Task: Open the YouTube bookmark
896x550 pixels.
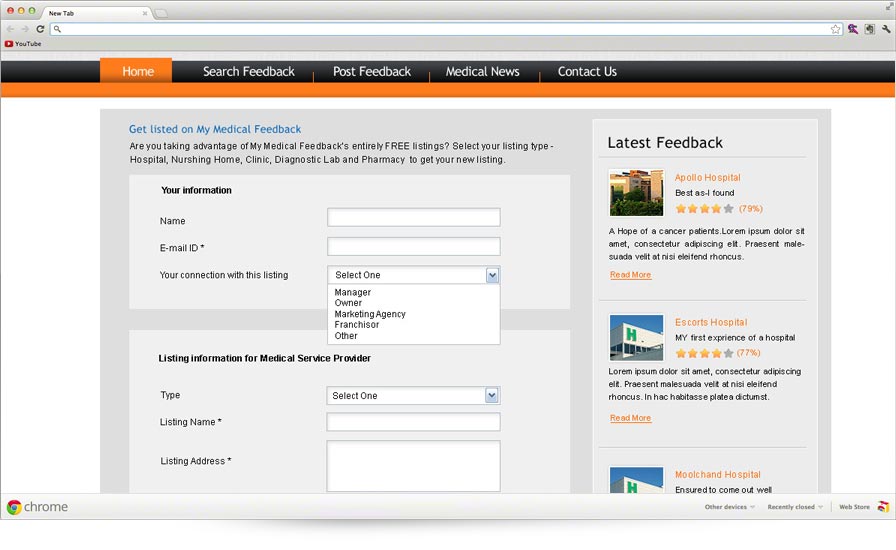Action: point(23,44)
